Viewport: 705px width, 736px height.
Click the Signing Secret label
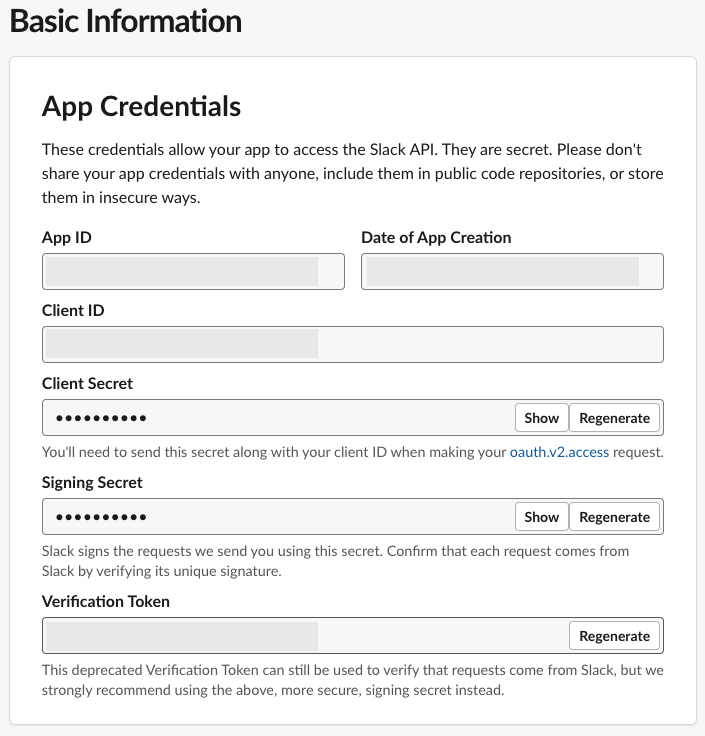[x=92, y=483]
